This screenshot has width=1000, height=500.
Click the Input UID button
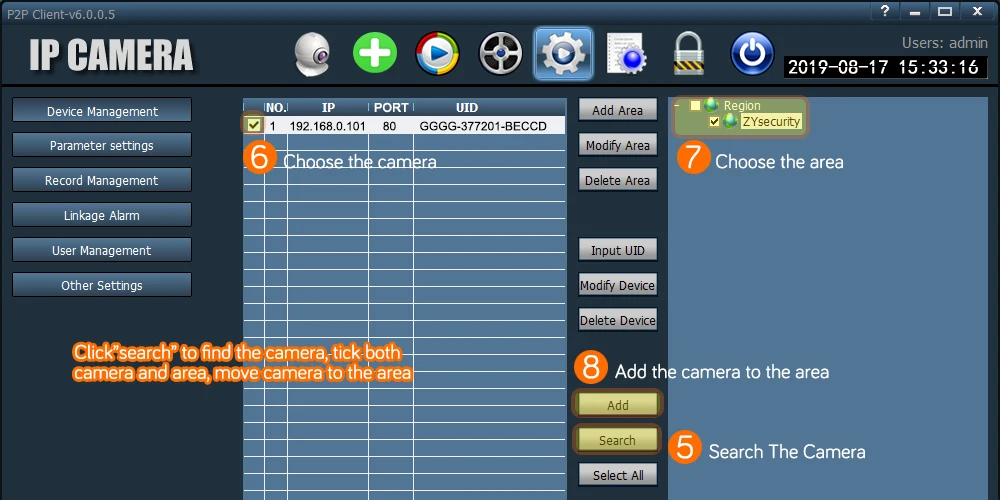click(x=617, y=251)
